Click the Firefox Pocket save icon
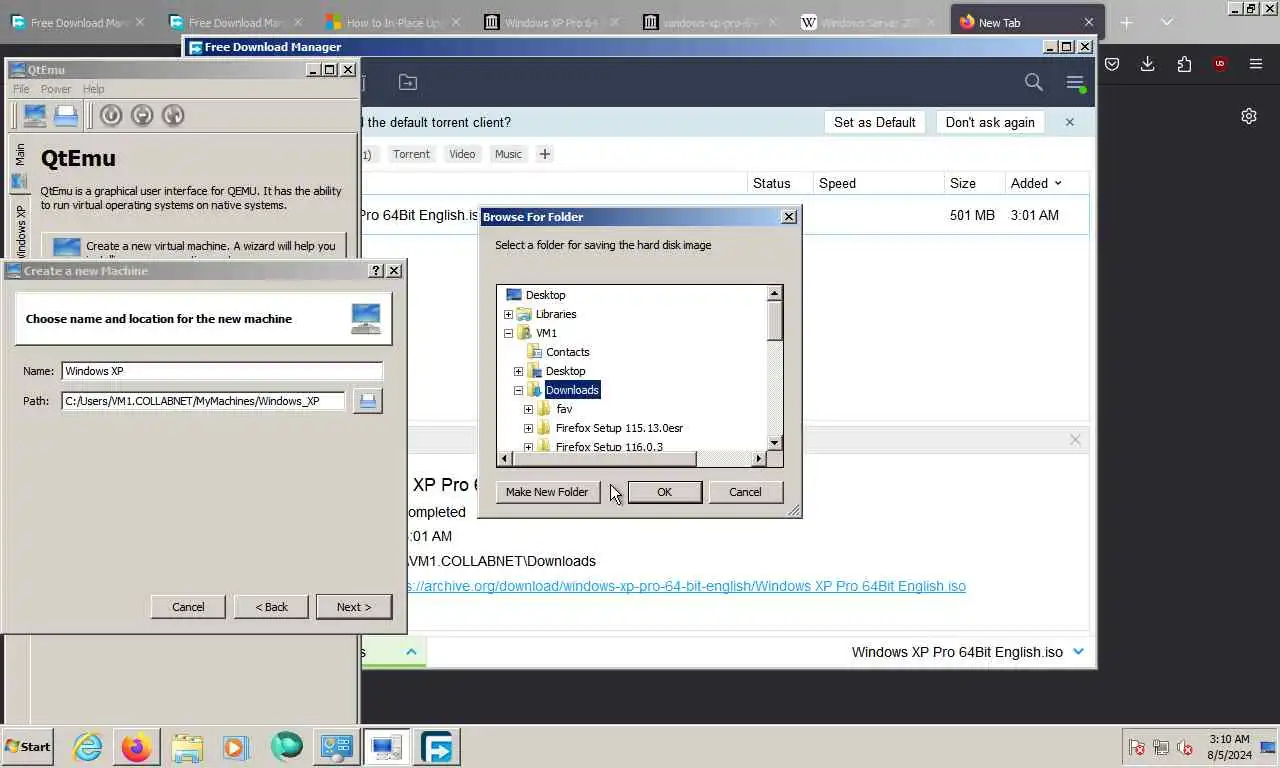 [x=1112, y=64]
